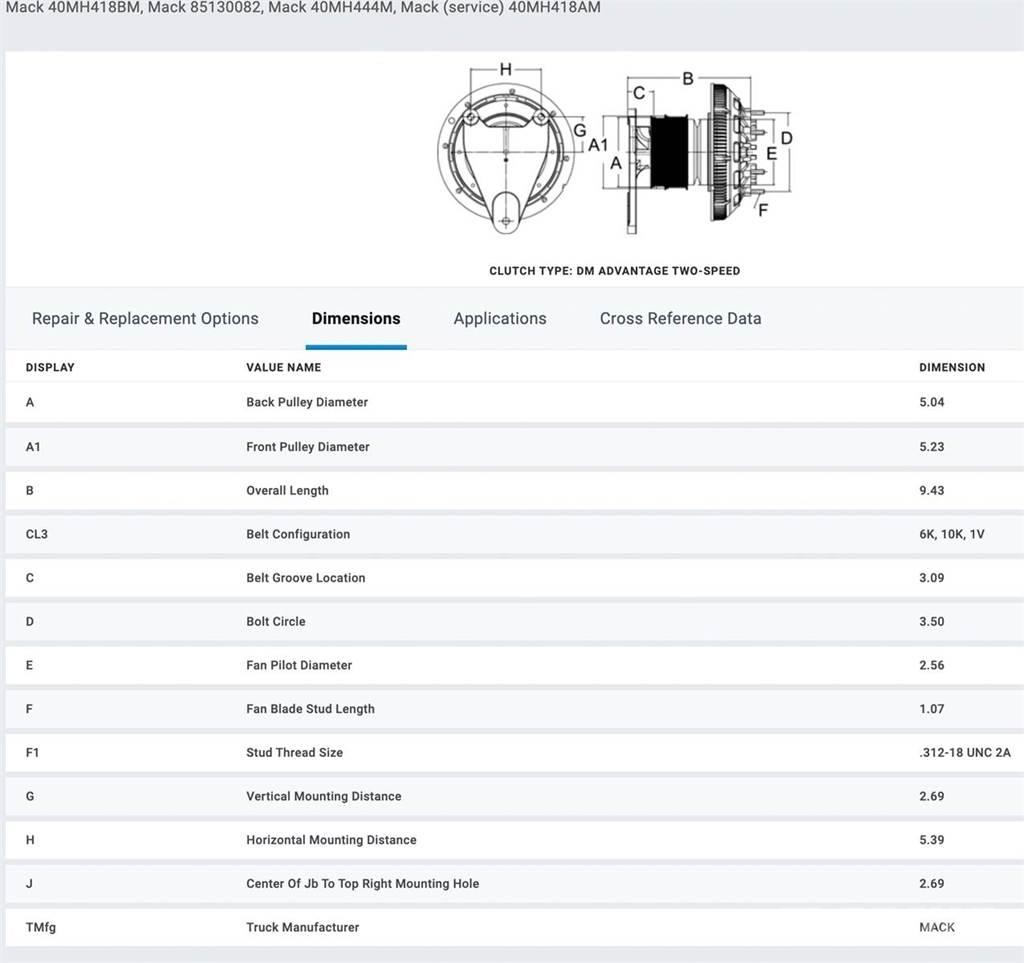Image resolution: width=1024 pixels, height=963 pixels.
Task: Select the Stud Thread Size value
Action: pyautogui.click(x=964, y=753)
